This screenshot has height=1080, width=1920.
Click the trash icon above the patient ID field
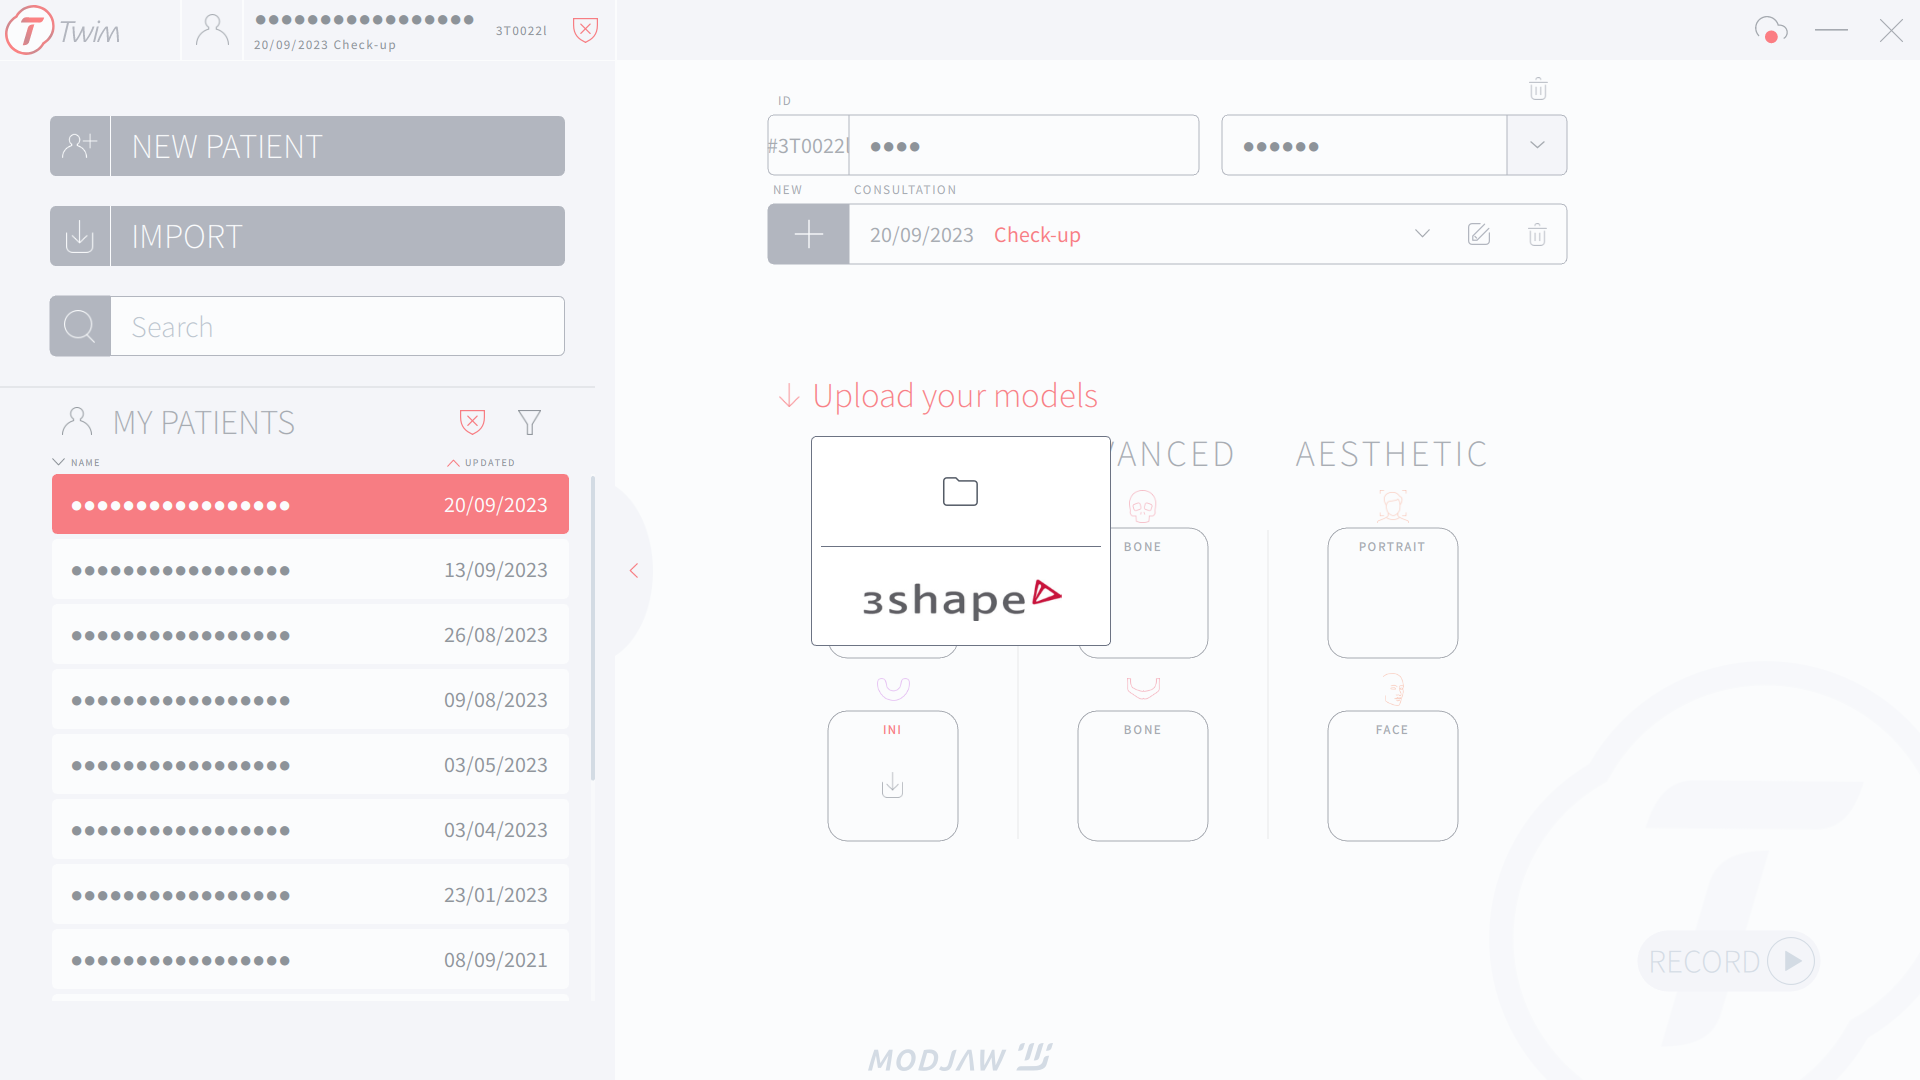tap(1538, 89)
